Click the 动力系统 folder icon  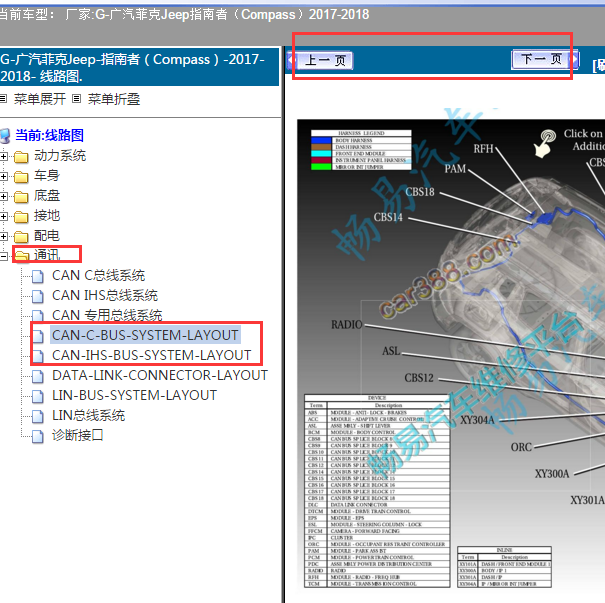click(21, 157)
